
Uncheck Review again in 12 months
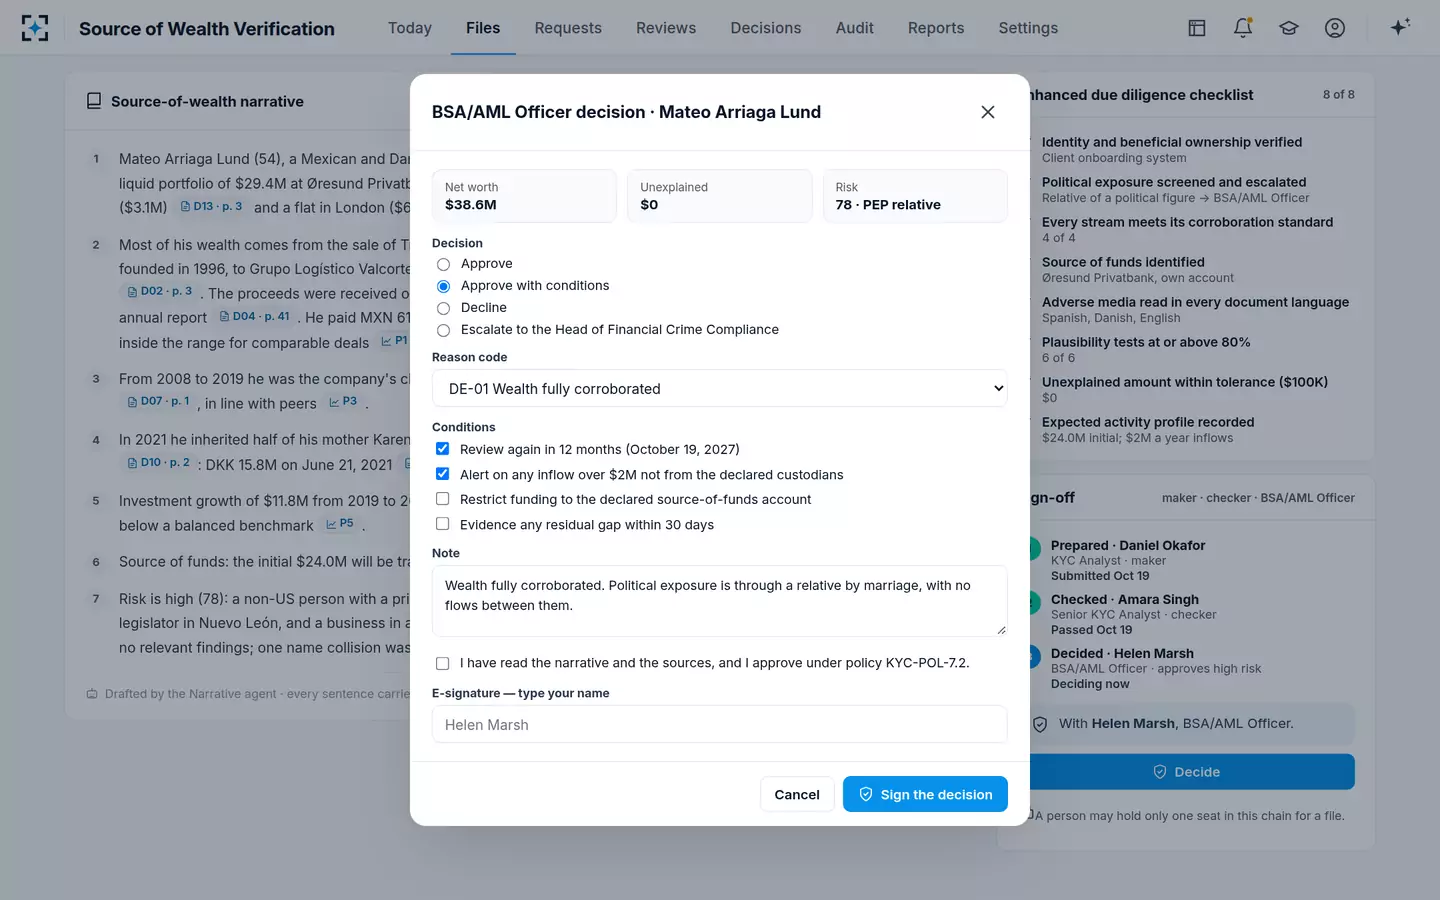click(x=442, y=449)
